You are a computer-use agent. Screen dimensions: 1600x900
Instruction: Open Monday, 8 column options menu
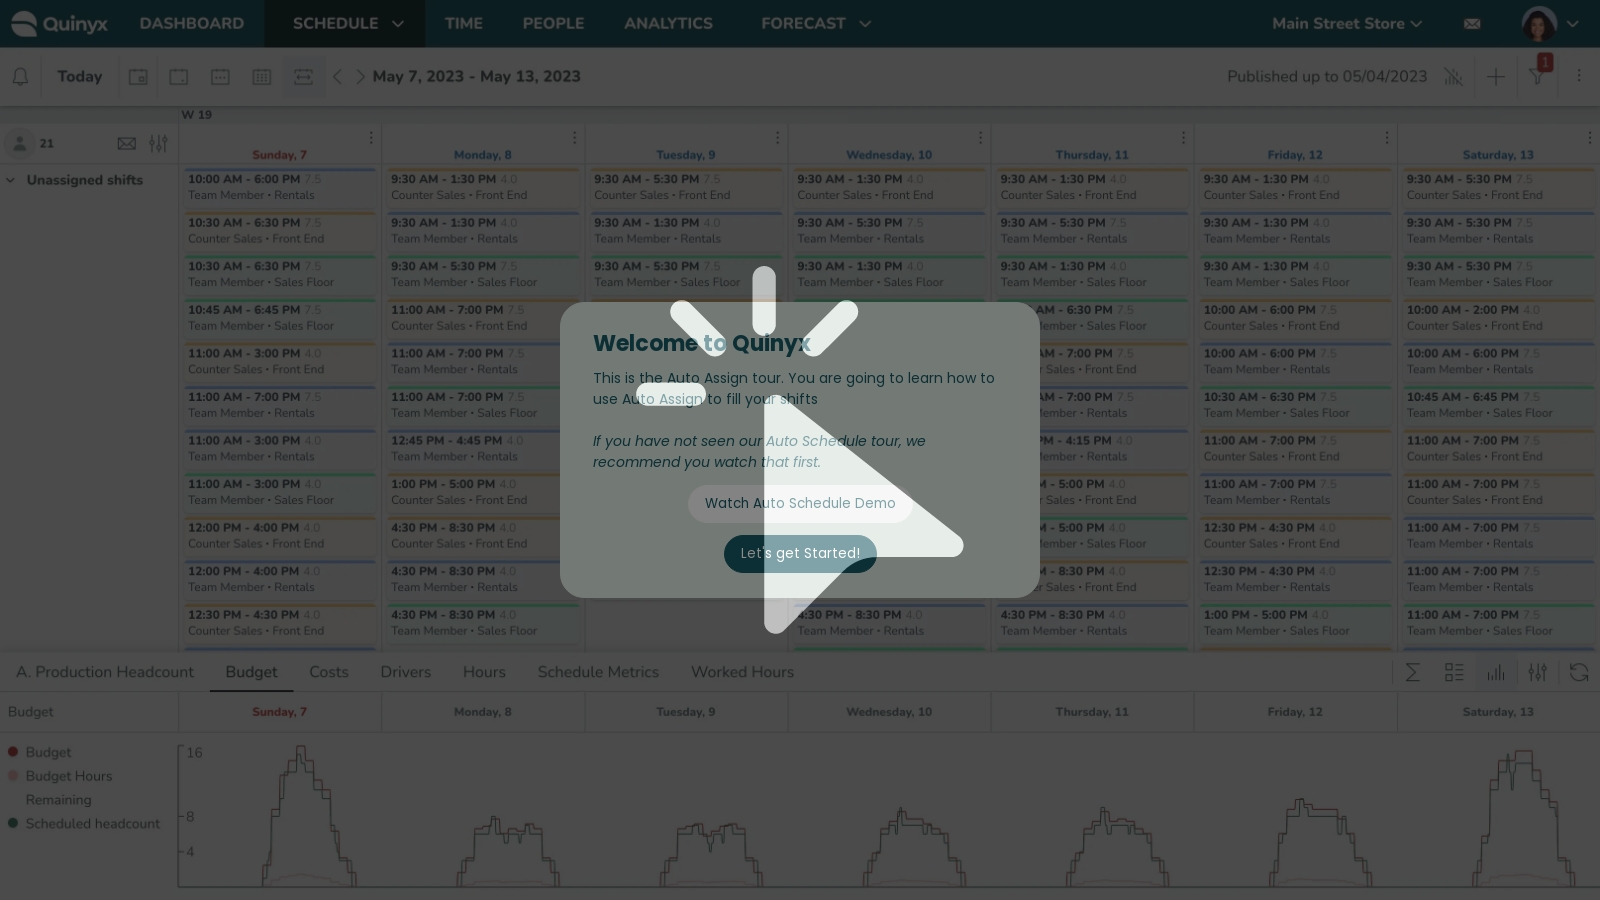[x=574, y=138]
